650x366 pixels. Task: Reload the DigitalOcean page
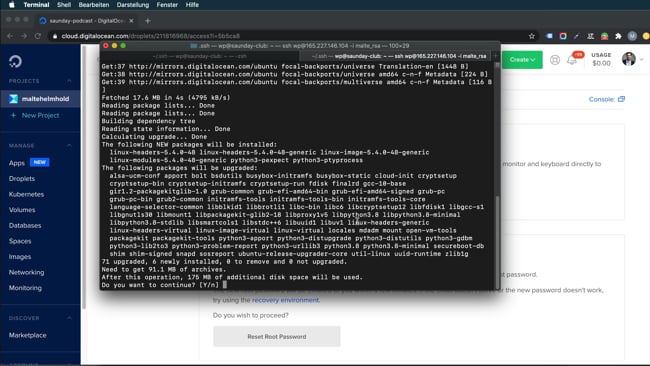coord(38,36)
